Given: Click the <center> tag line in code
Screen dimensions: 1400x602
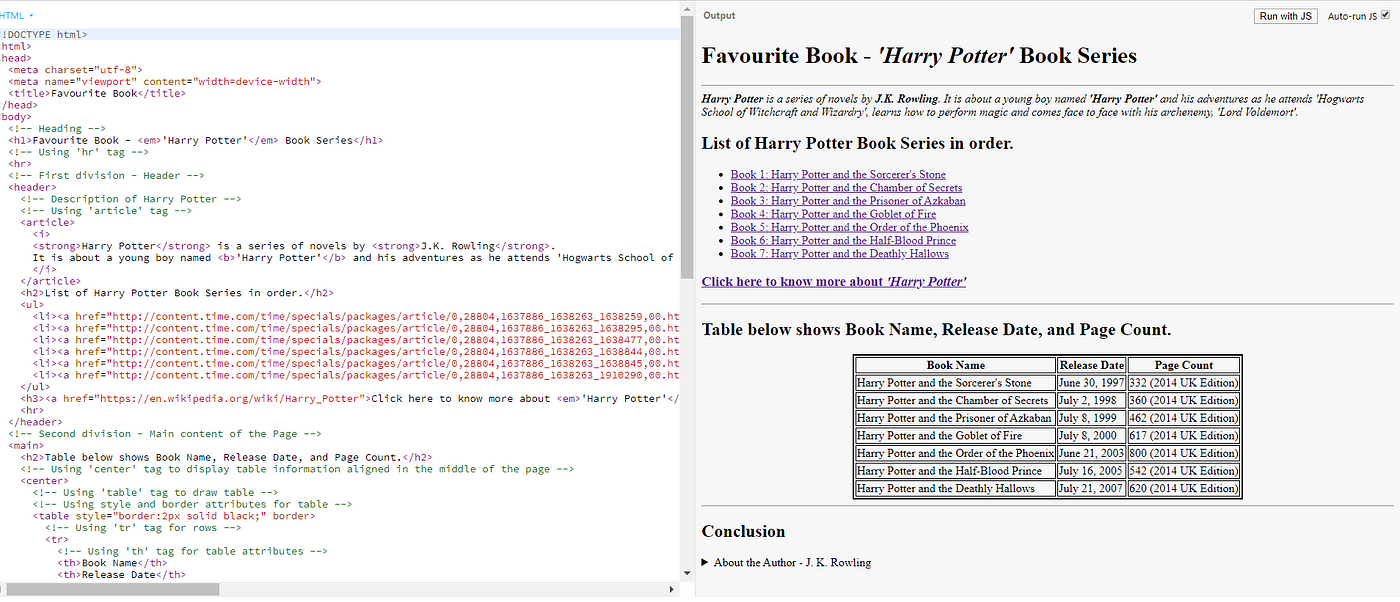Looking at the screenshot, I should click(45, 481).
